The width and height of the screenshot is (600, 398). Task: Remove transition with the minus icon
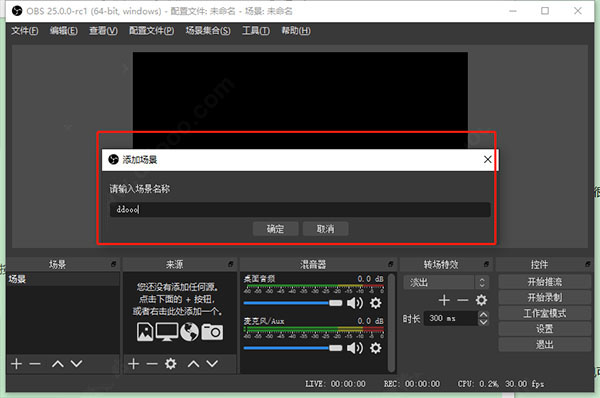463,300
